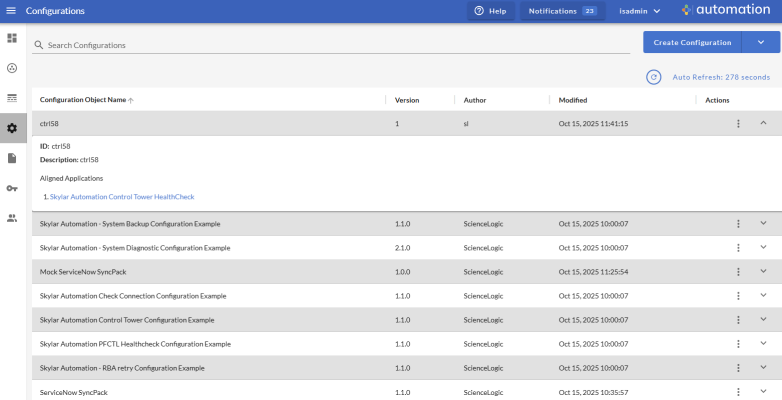Open actions menu for ctrl58 row
The width and height of the screenshot is (782, 400).
tap(738, 123)
